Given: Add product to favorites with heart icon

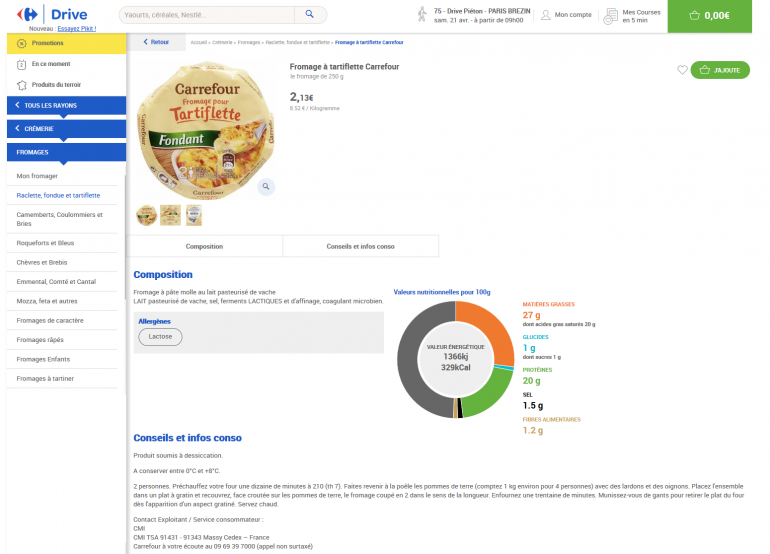Looking at the screenshot, I should click(x=683, y=70).
